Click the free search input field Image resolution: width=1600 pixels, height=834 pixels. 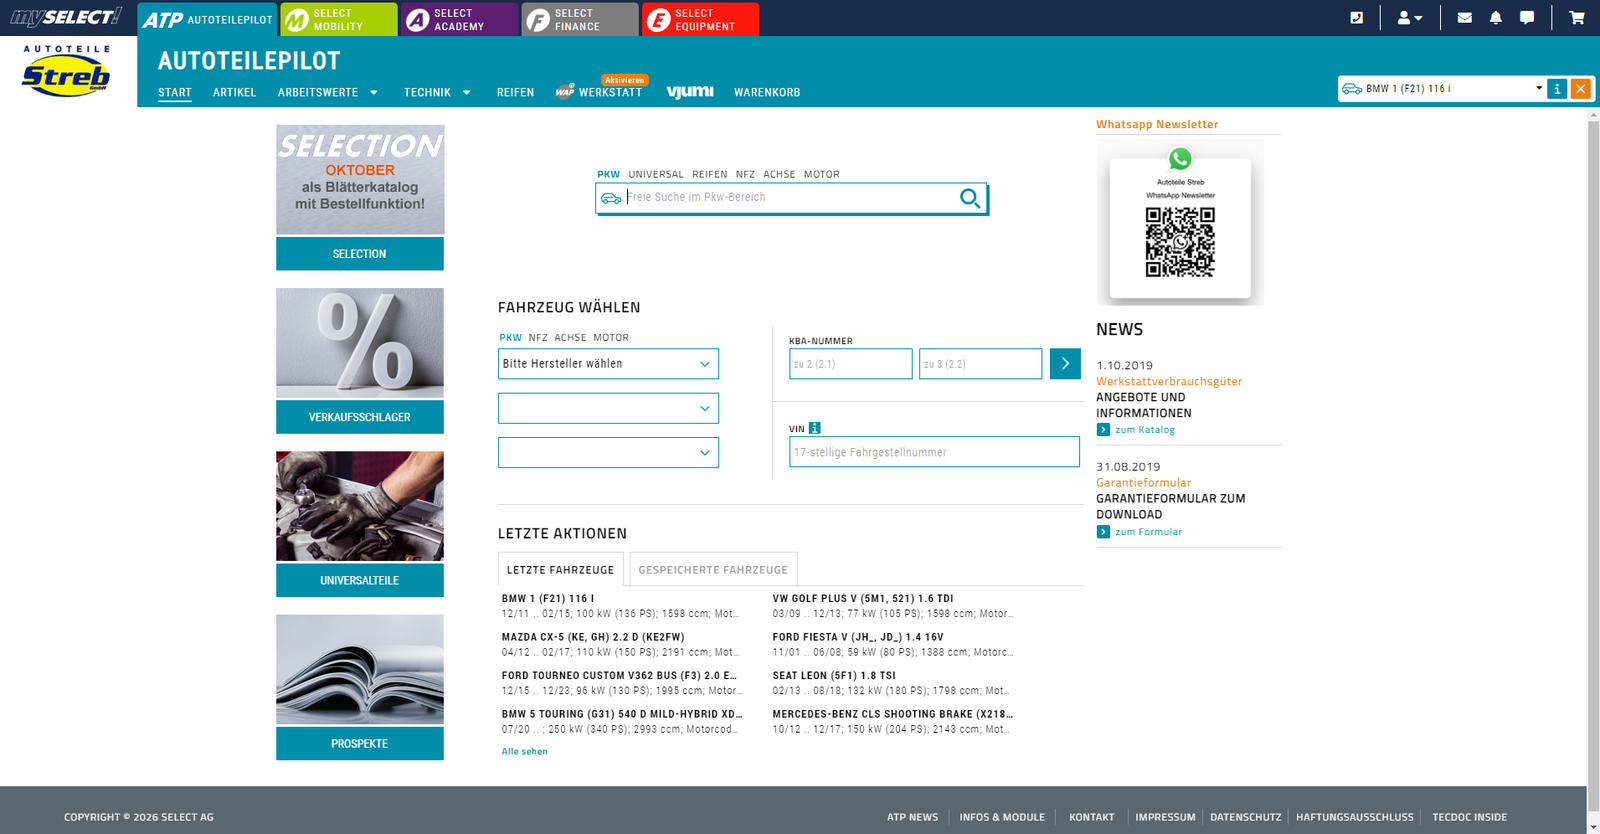click(790, 198)
